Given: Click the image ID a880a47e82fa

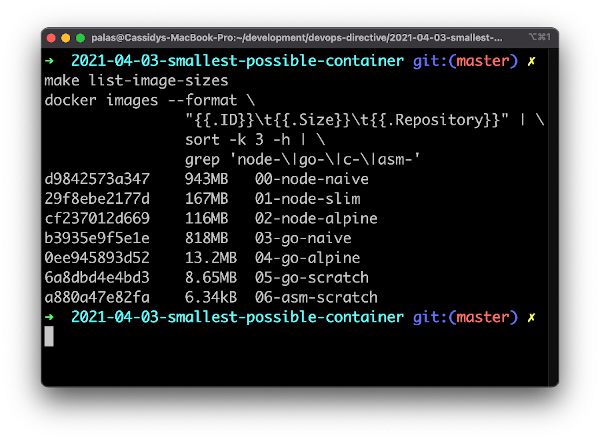Looking at the screenshot, I should 97,297.
